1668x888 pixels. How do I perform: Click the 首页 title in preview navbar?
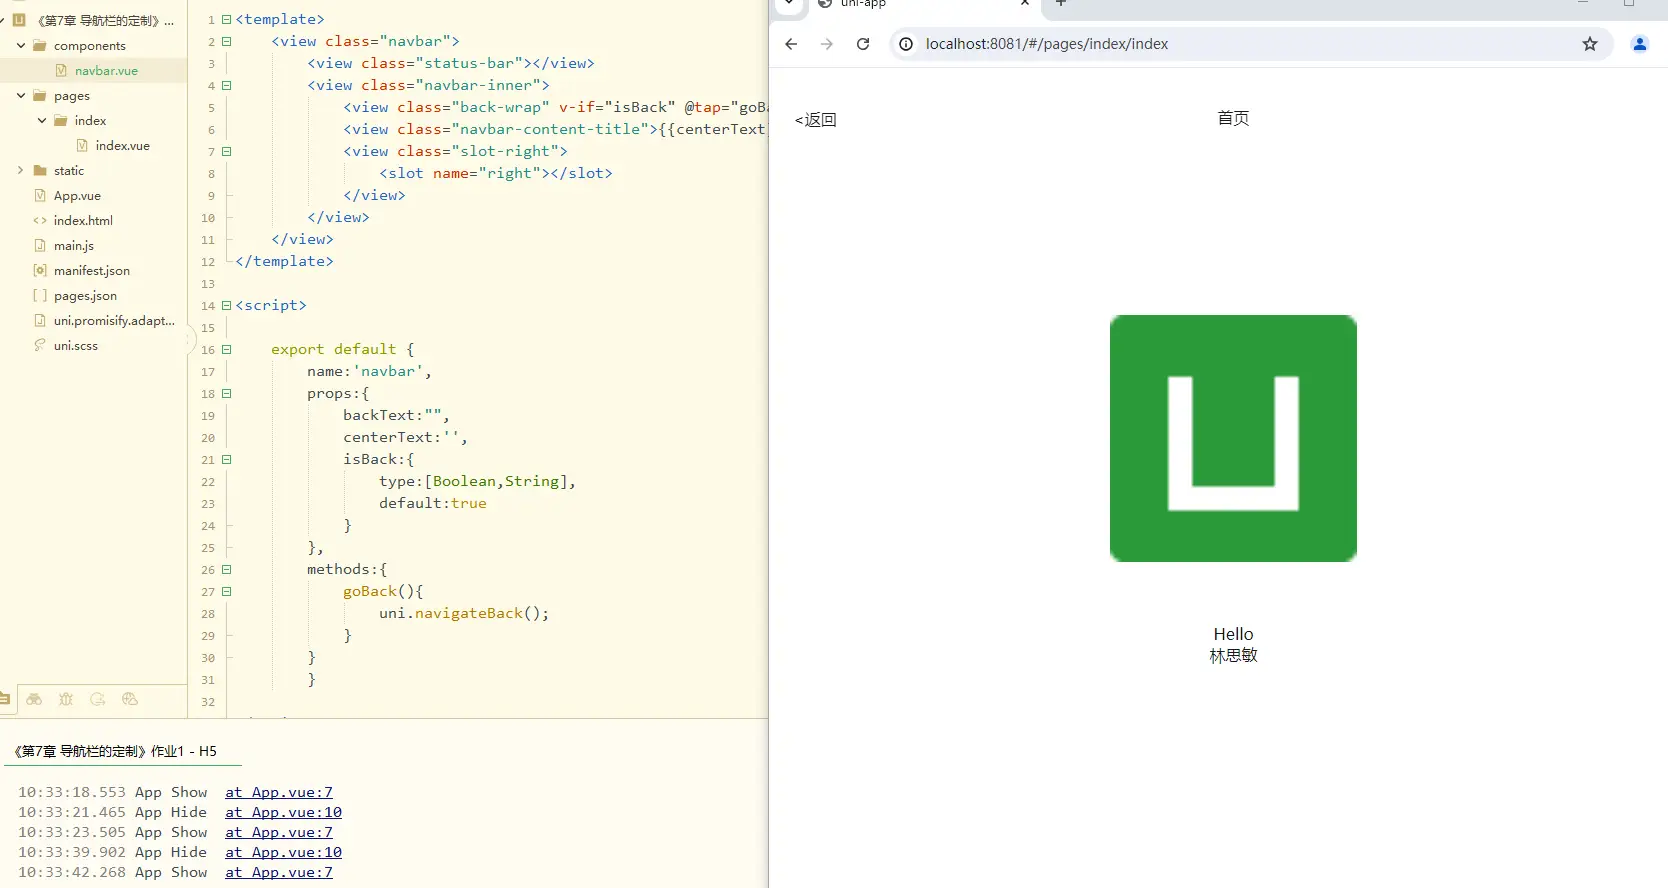[1233, 118]
